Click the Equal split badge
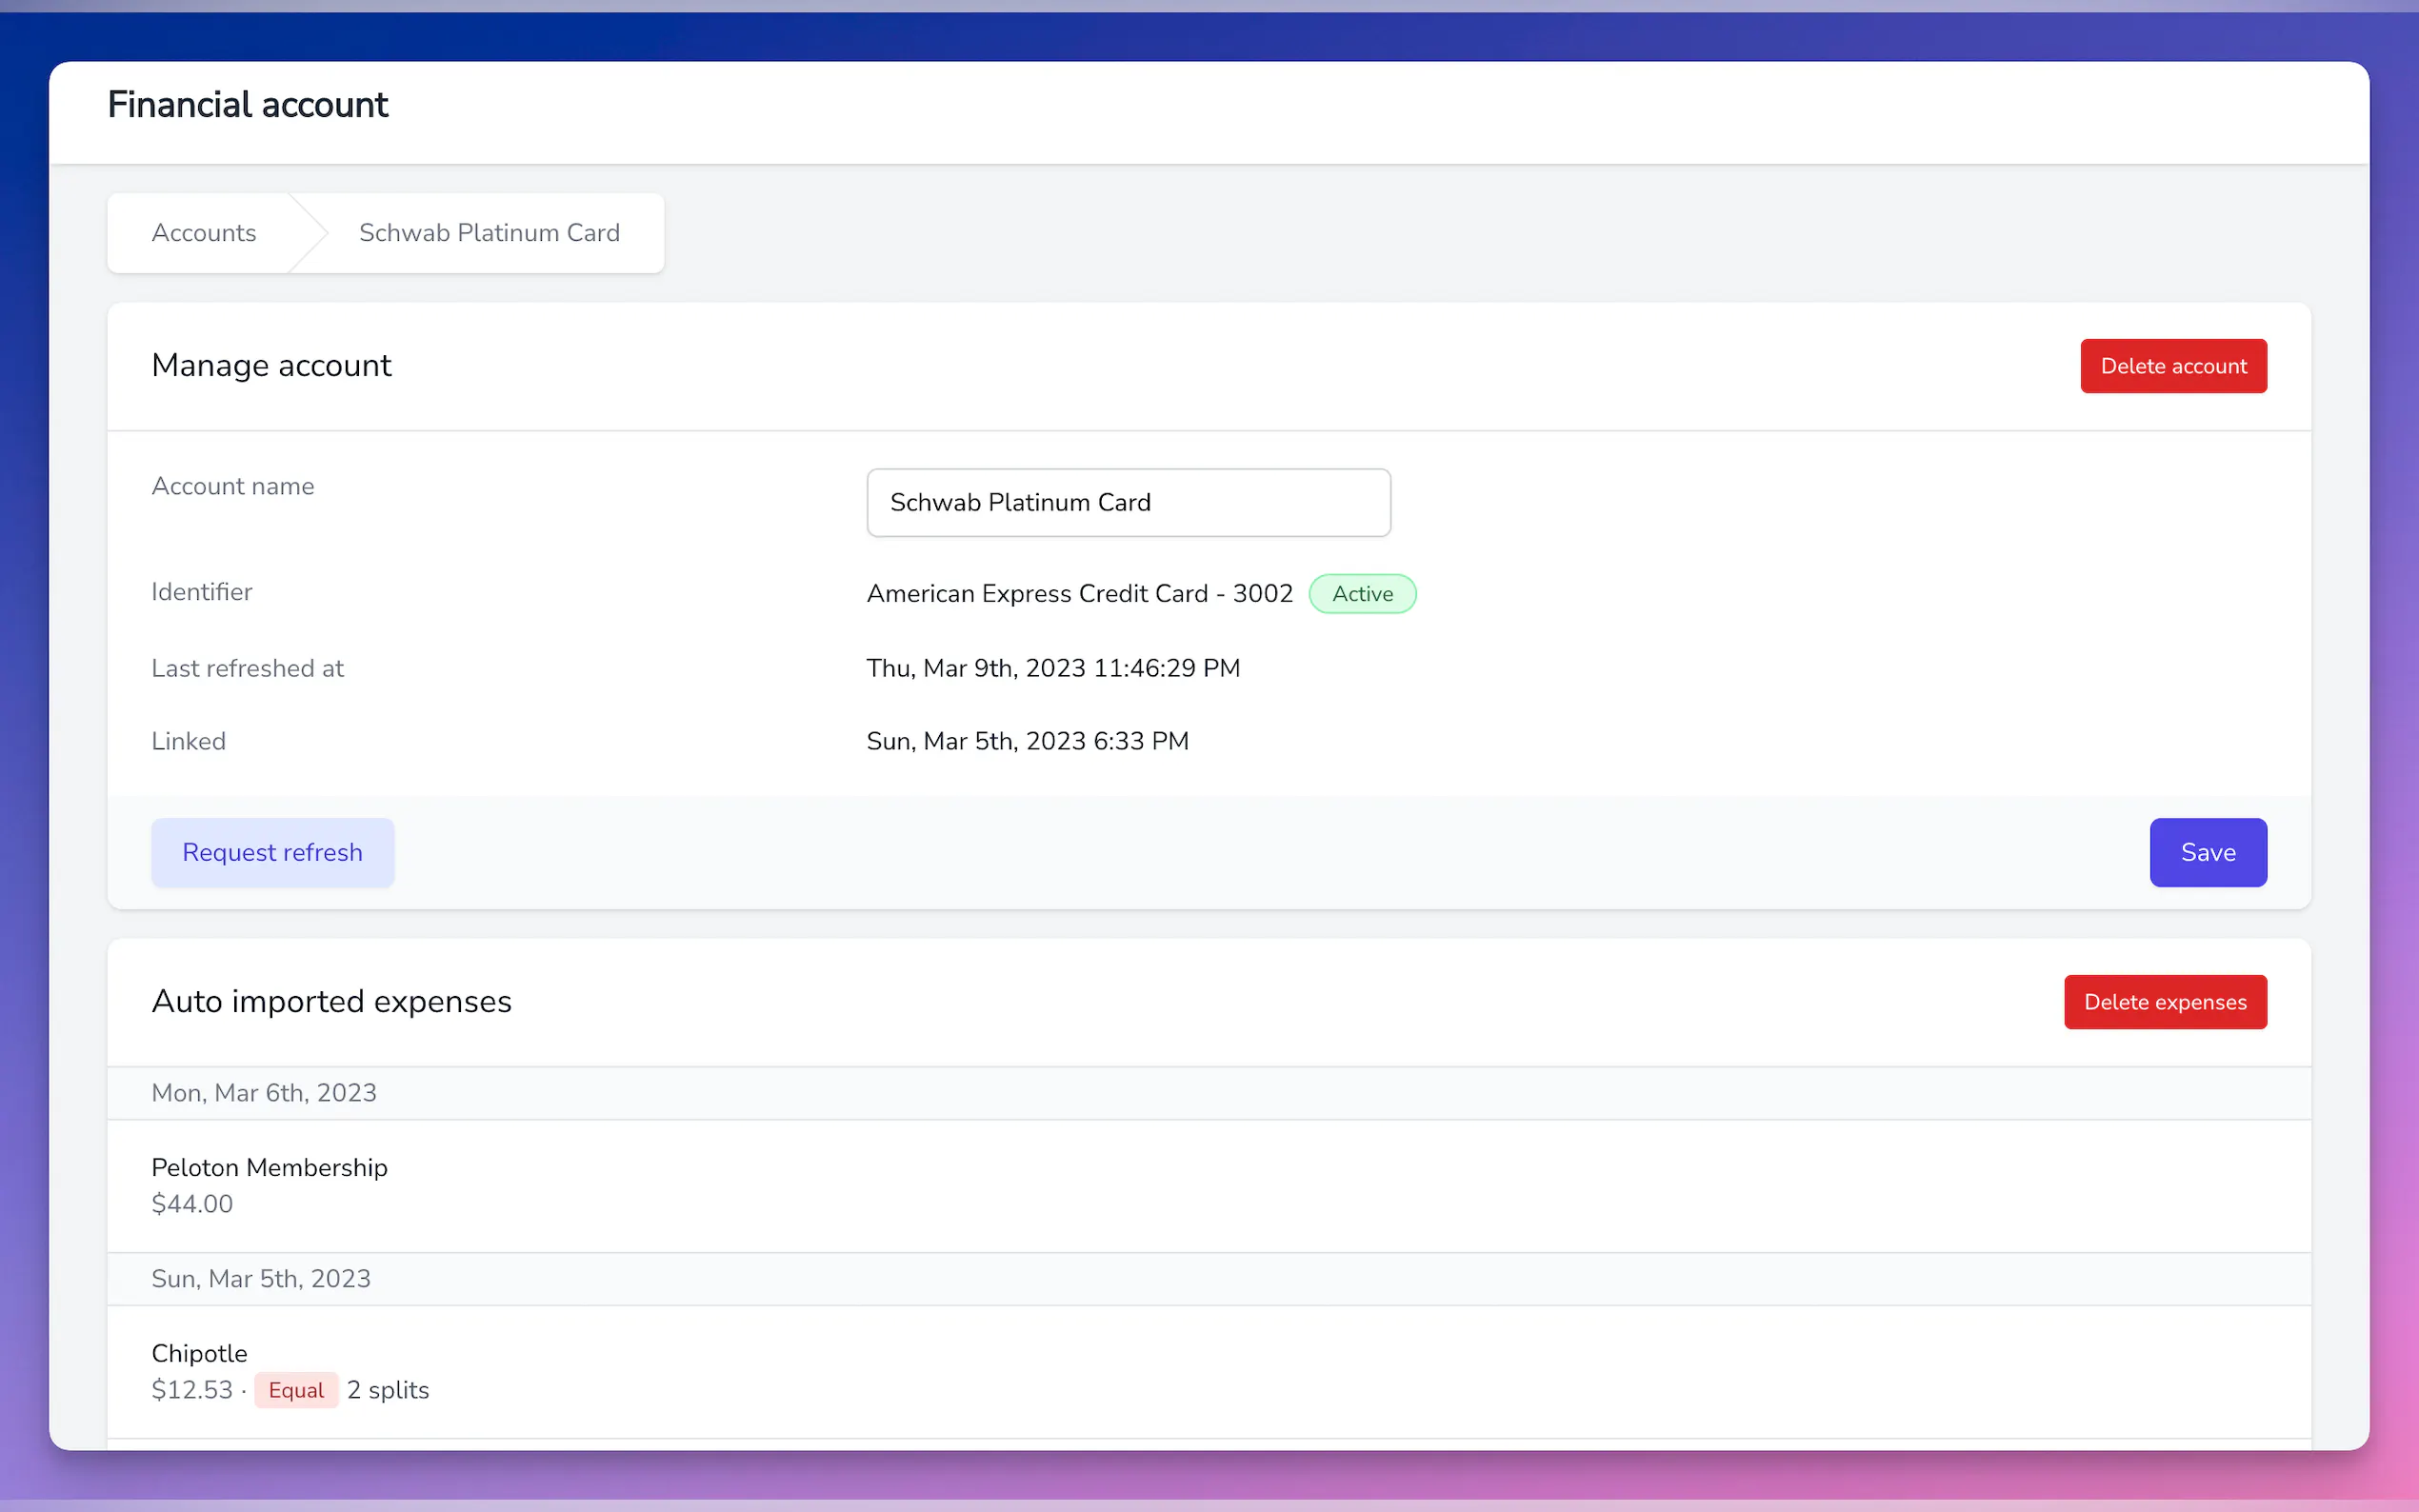This screenshot has width=2419, height=1512. (x=296, y=1390)
